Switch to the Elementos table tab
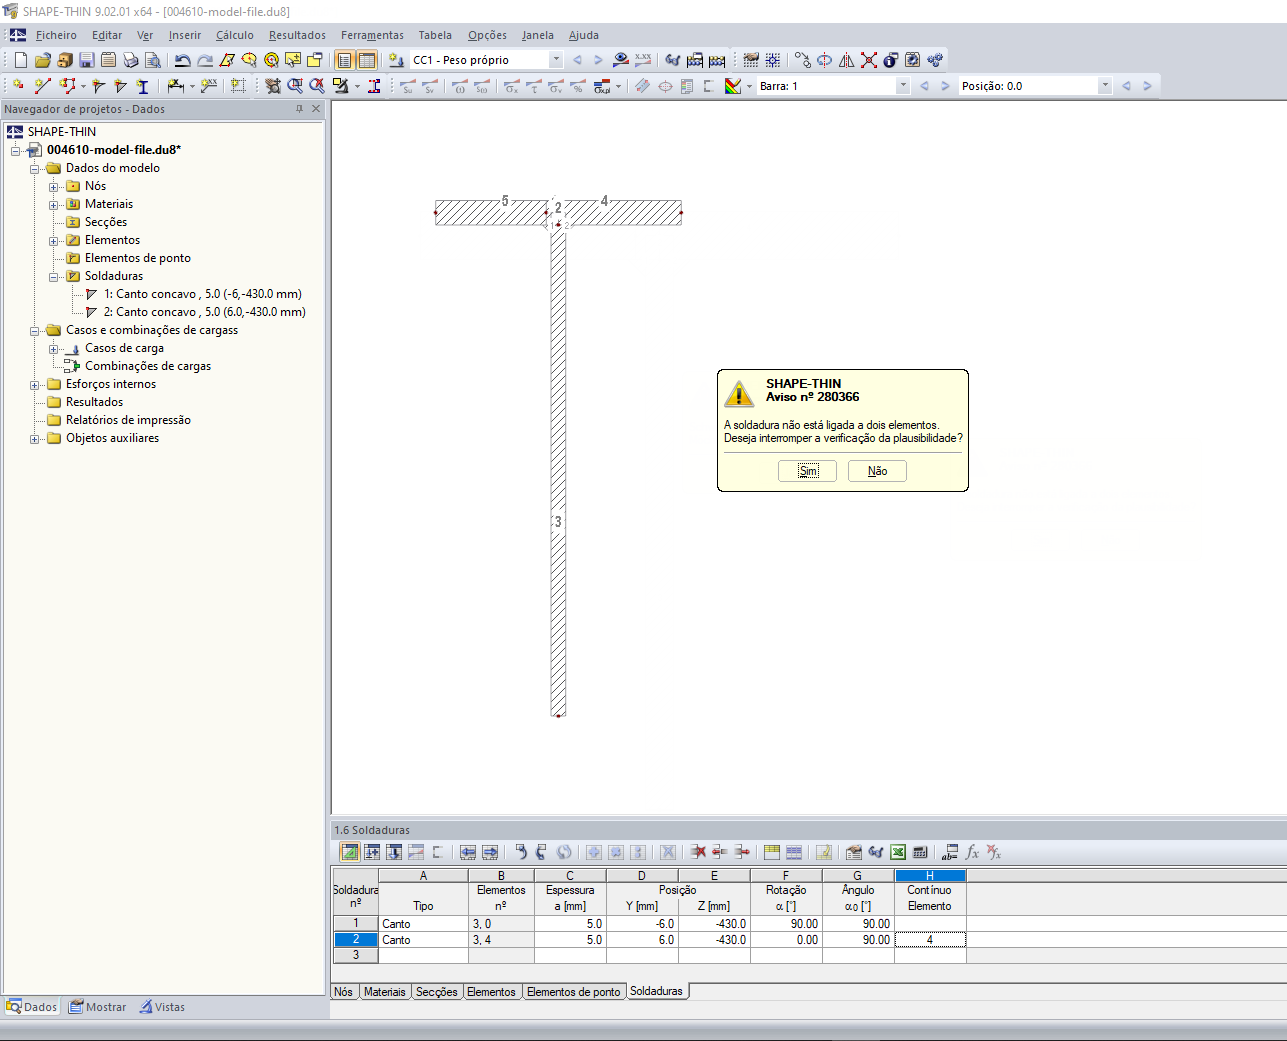The height and width of the screenshot is (1041, 1287). pyautogui.click(x=492, y=992)
